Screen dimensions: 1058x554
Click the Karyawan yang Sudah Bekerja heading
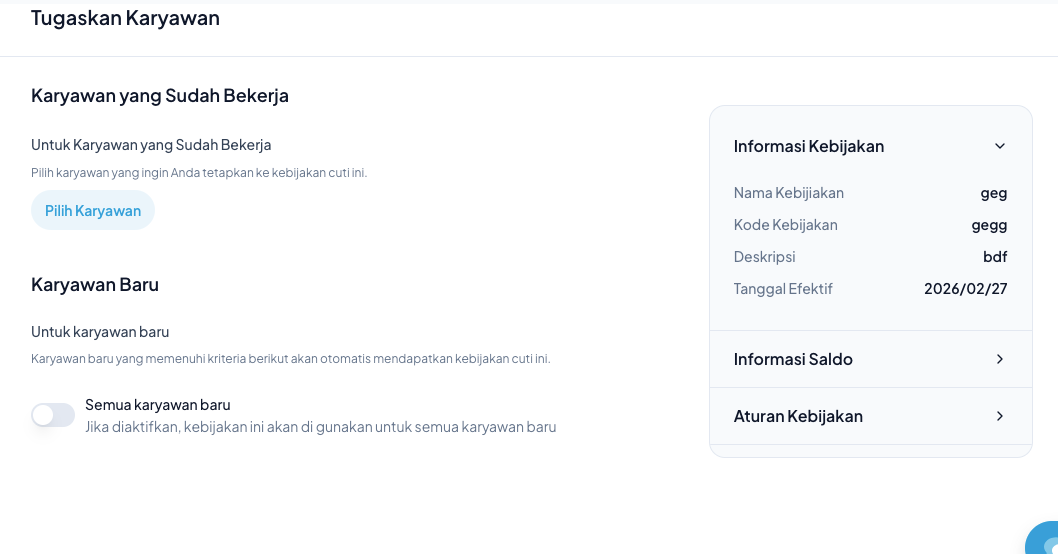click(x=160, y=96)
